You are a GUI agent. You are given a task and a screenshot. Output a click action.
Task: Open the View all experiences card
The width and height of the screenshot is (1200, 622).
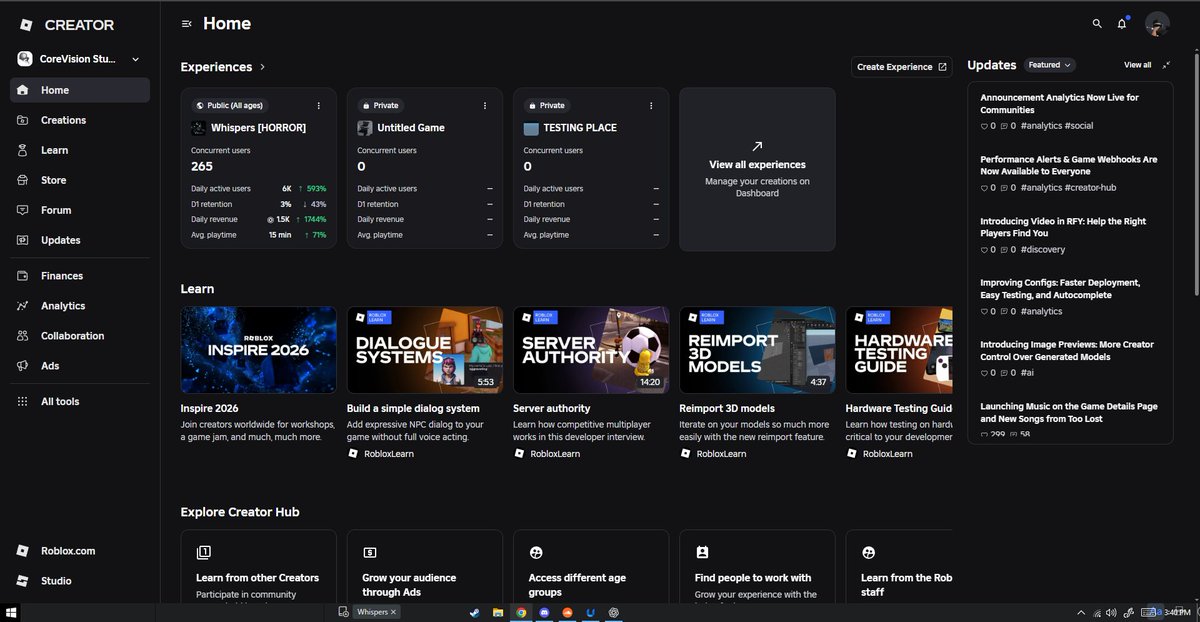point(757,168)
